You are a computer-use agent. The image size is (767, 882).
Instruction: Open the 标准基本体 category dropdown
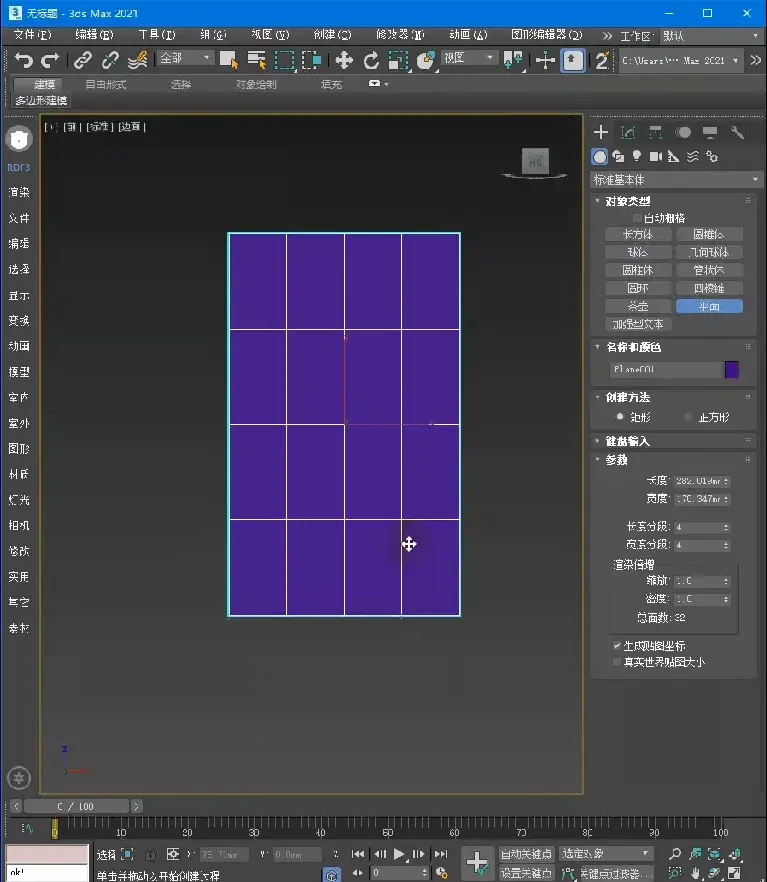(677, 180)
